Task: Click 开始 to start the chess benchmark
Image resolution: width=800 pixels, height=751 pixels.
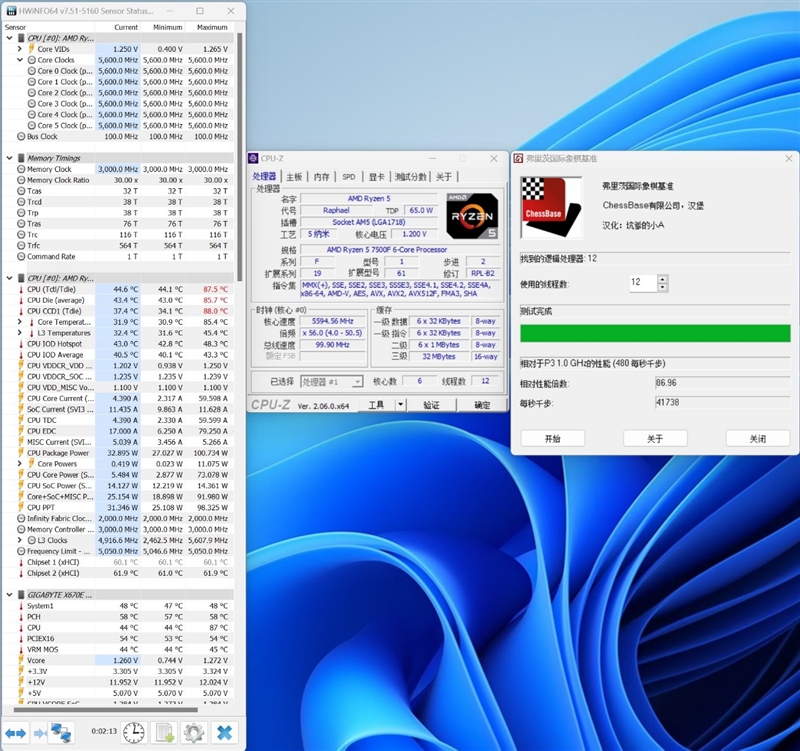Action: tap(553, 439)
